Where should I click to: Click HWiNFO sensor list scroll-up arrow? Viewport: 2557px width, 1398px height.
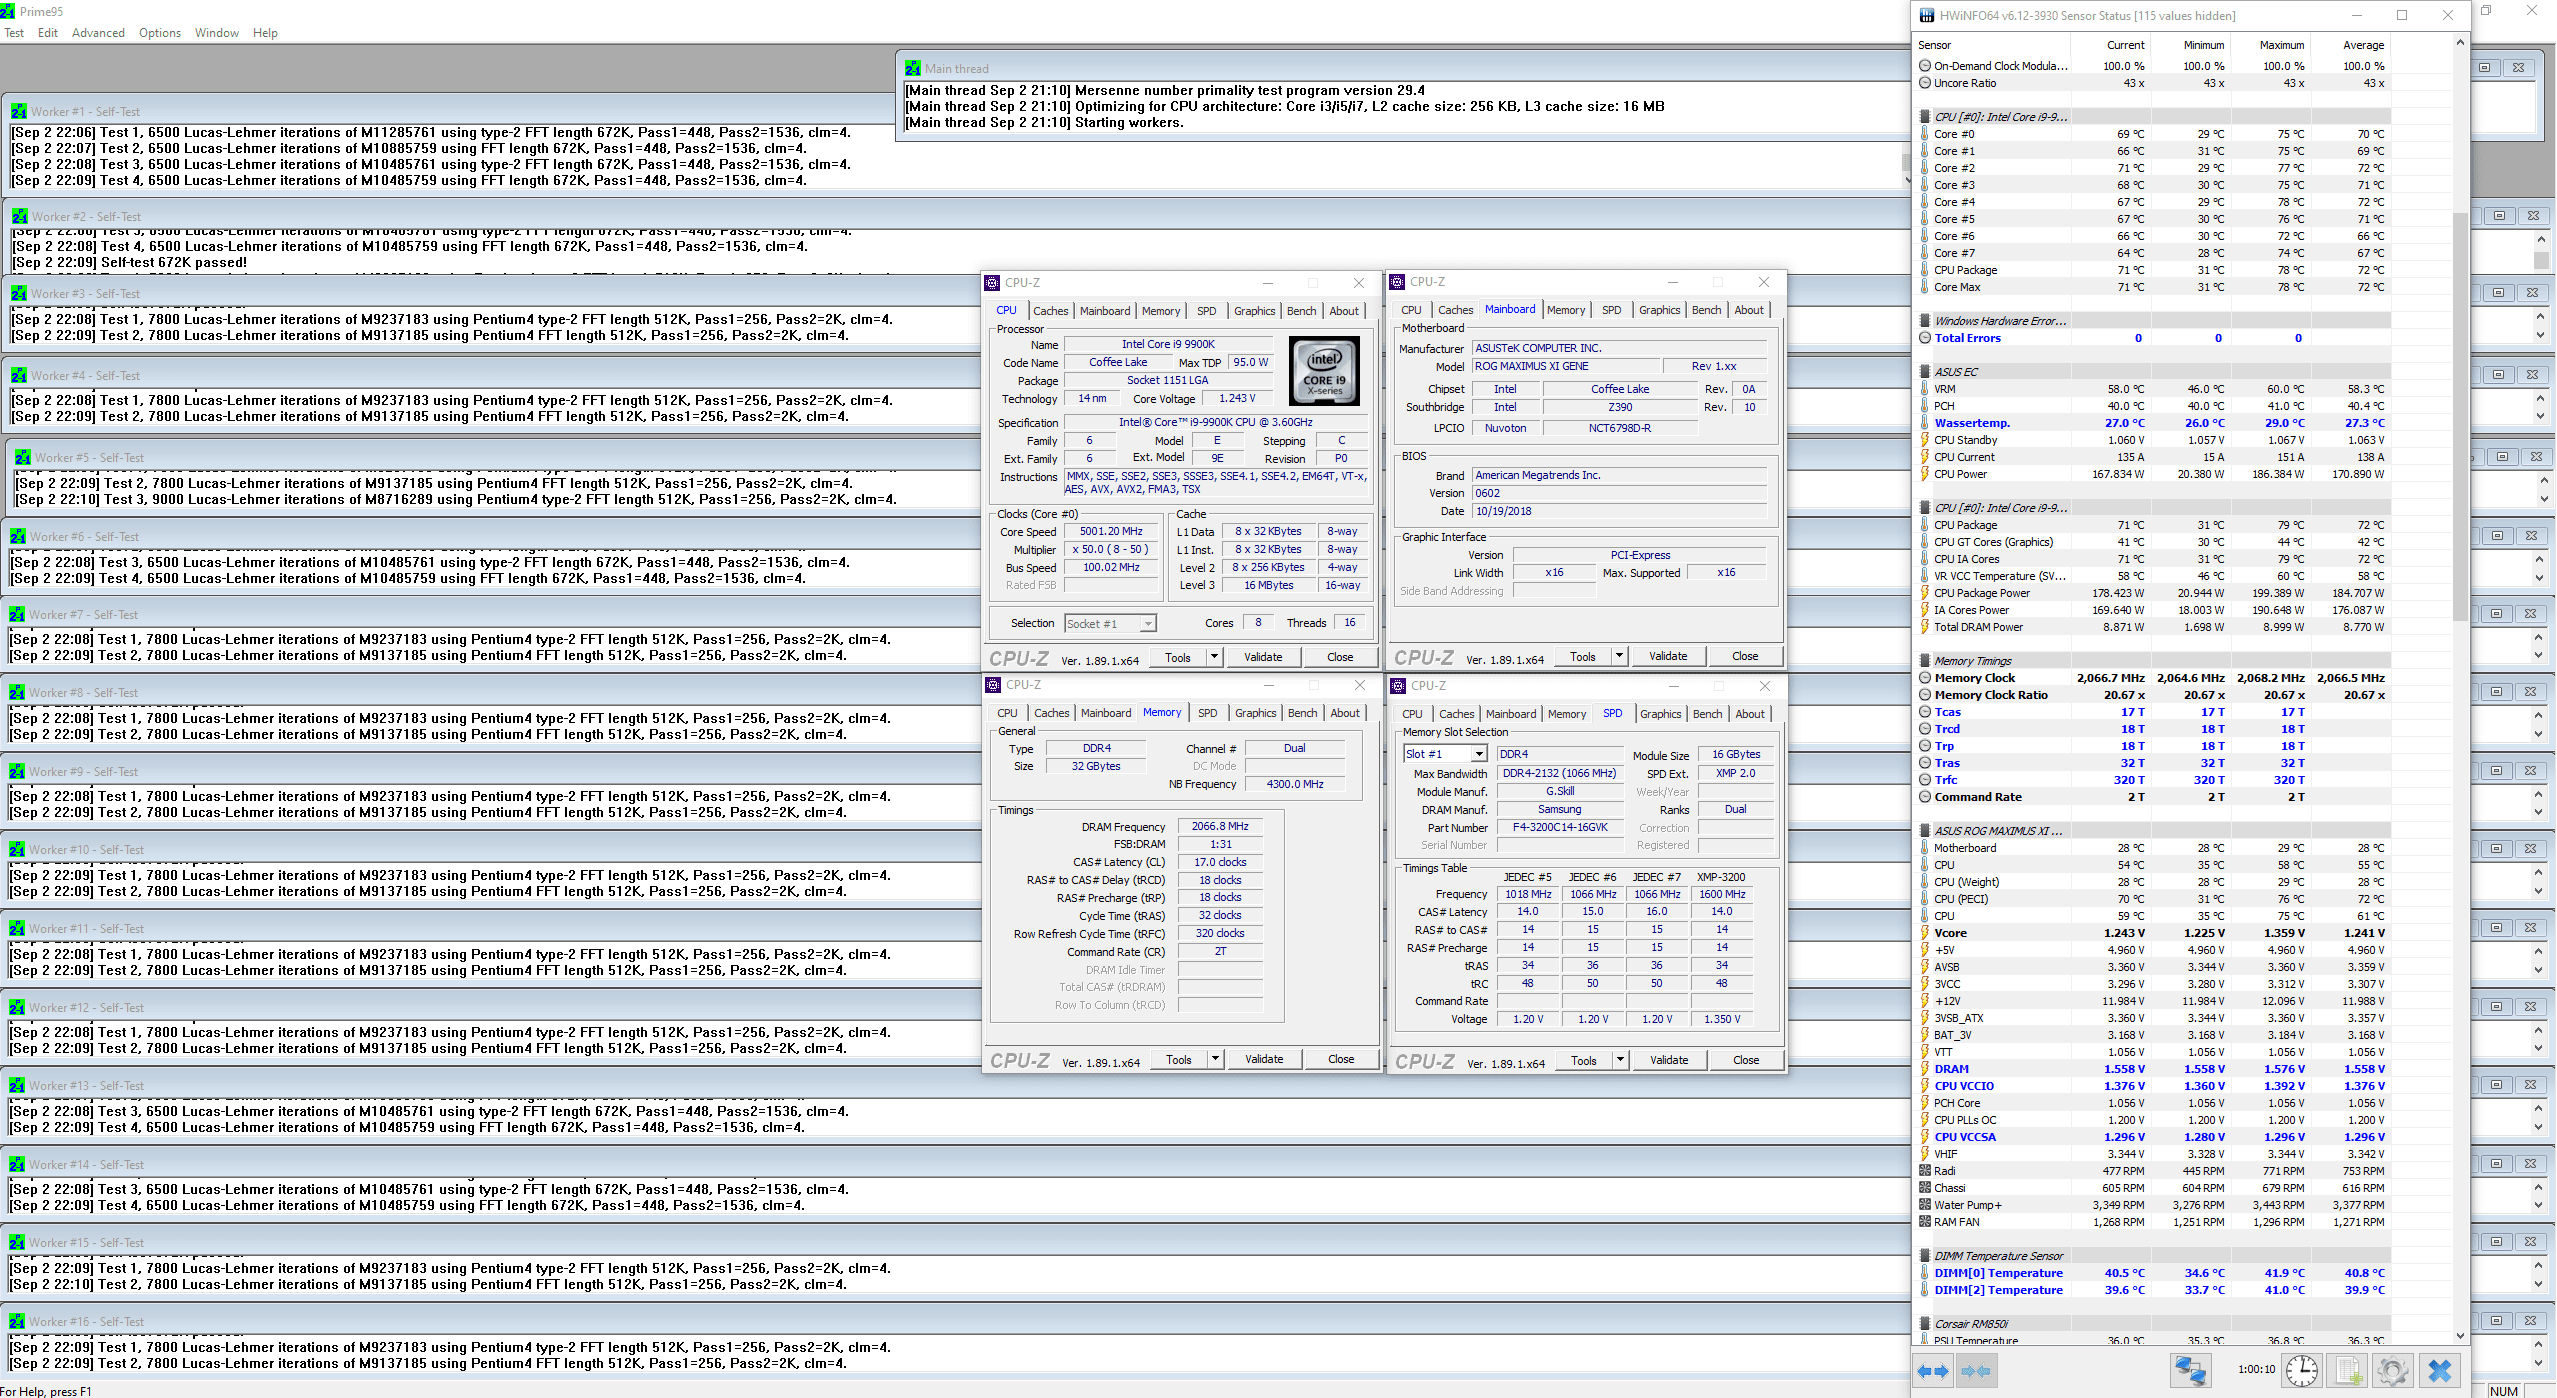pyautogui.click(x=2460, y=44)
